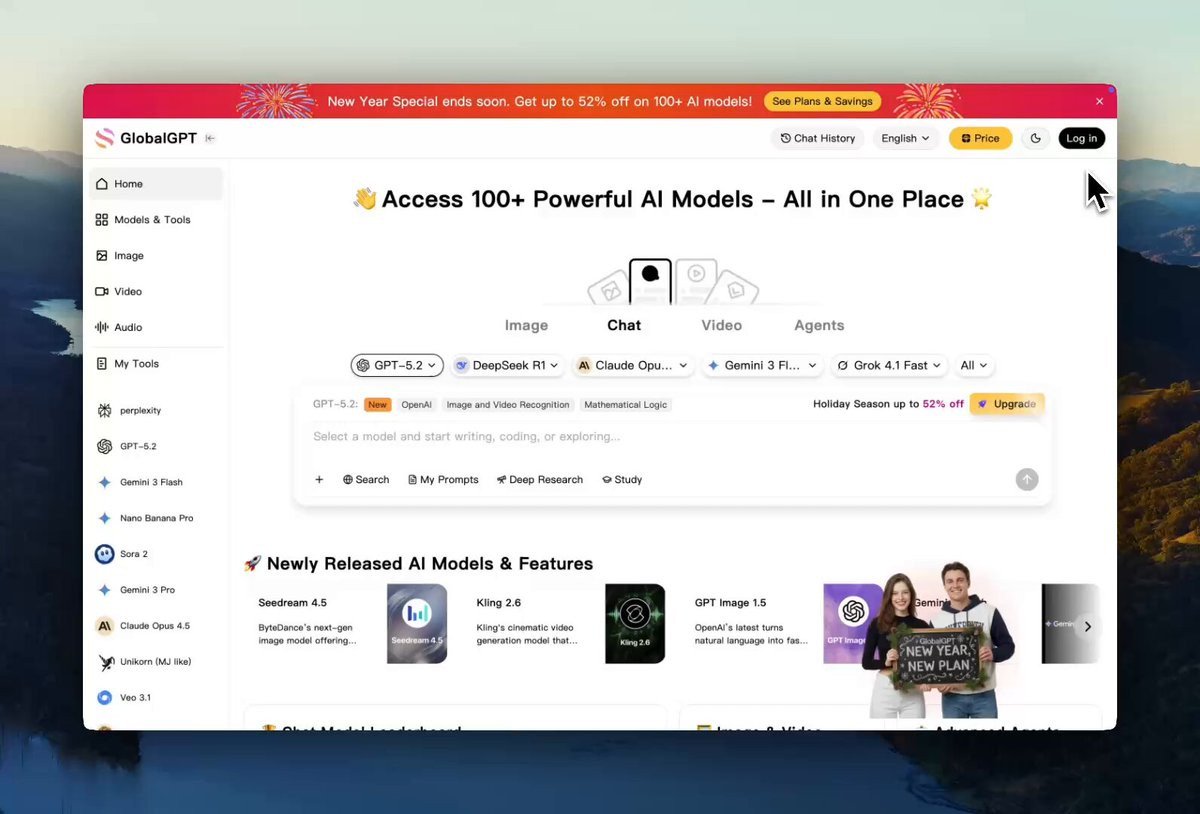
Task: Click the Seedream 4.5 card title
Action: pos(292,603)
